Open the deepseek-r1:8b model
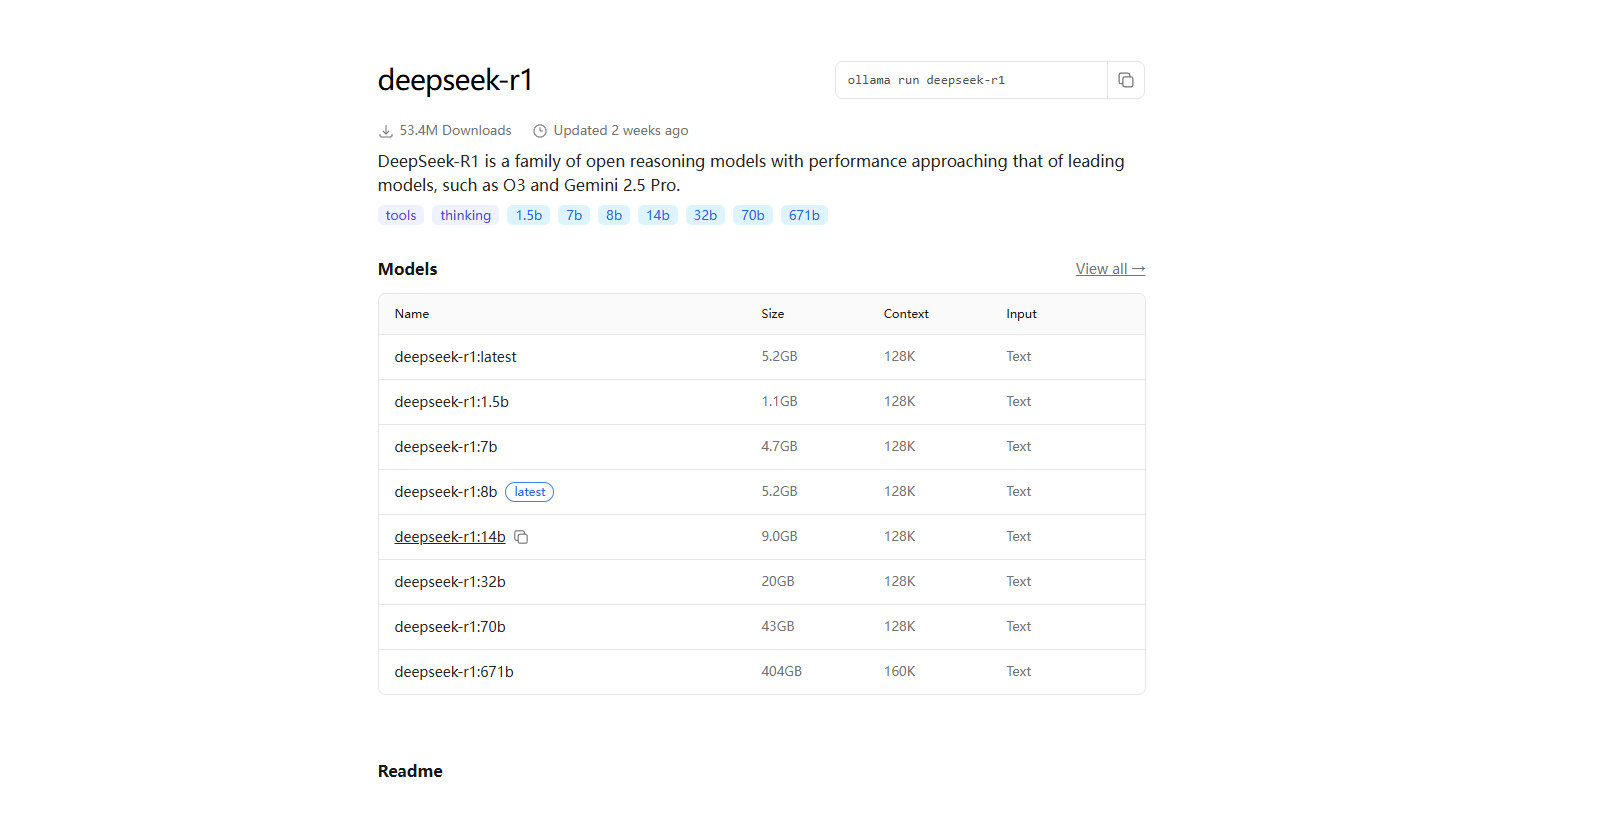 coord(445,492)
